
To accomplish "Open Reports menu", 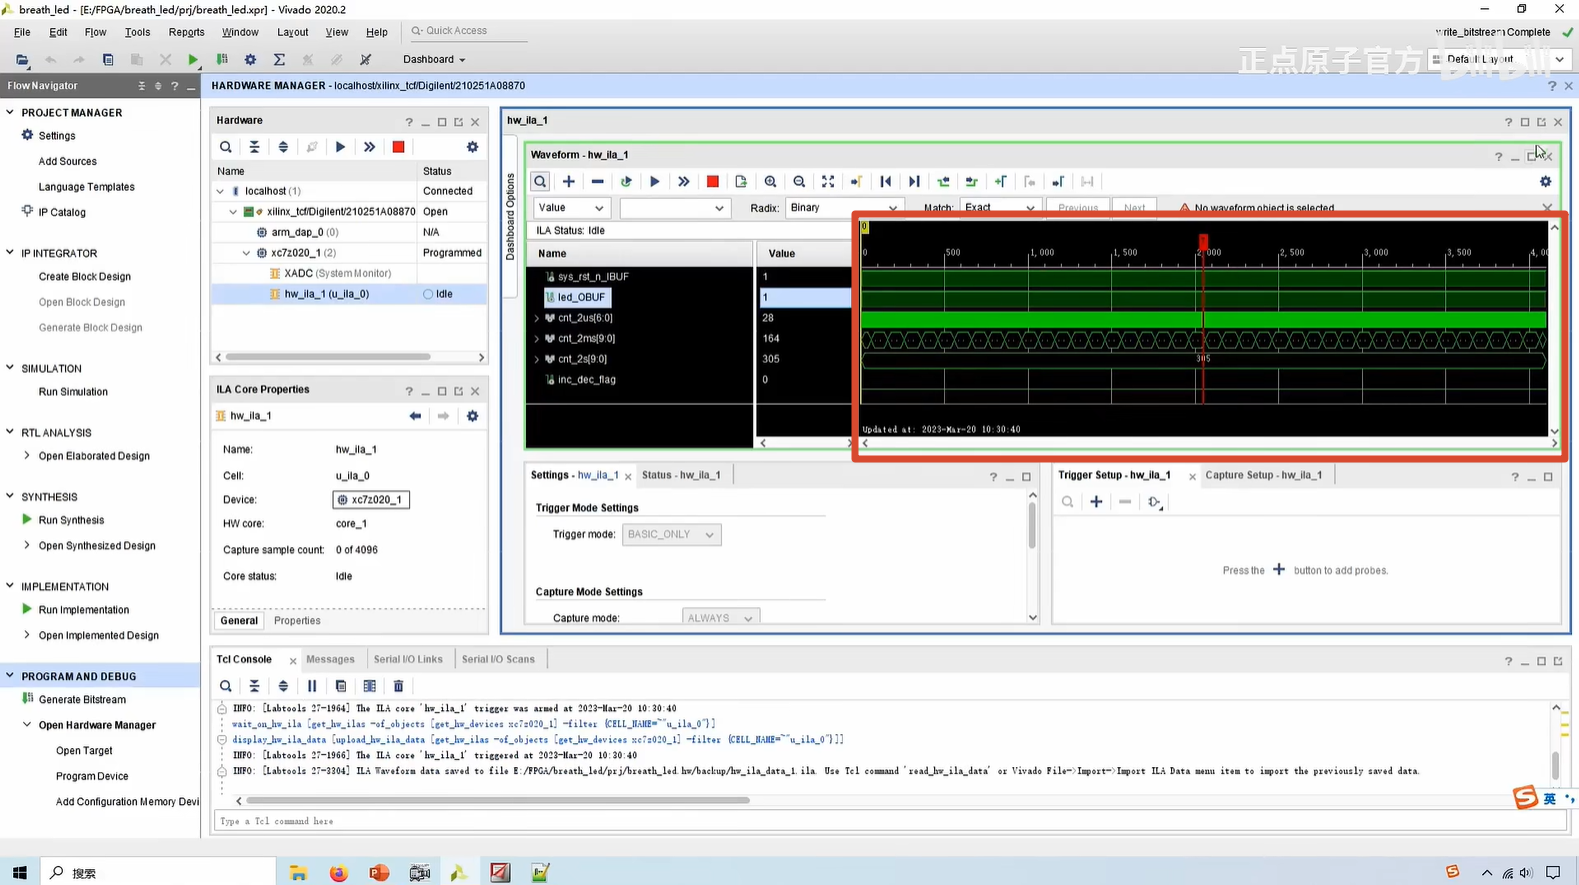I will (186, 32).
